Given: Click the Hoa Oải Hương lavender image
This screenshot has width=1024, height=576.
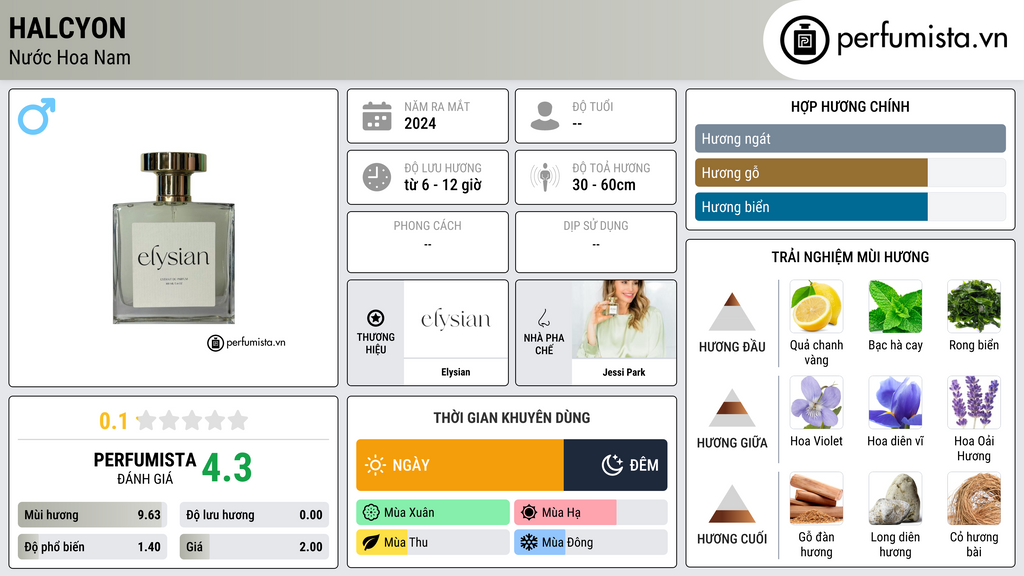Looking at the screenshot, I should [x=974, y=402].
